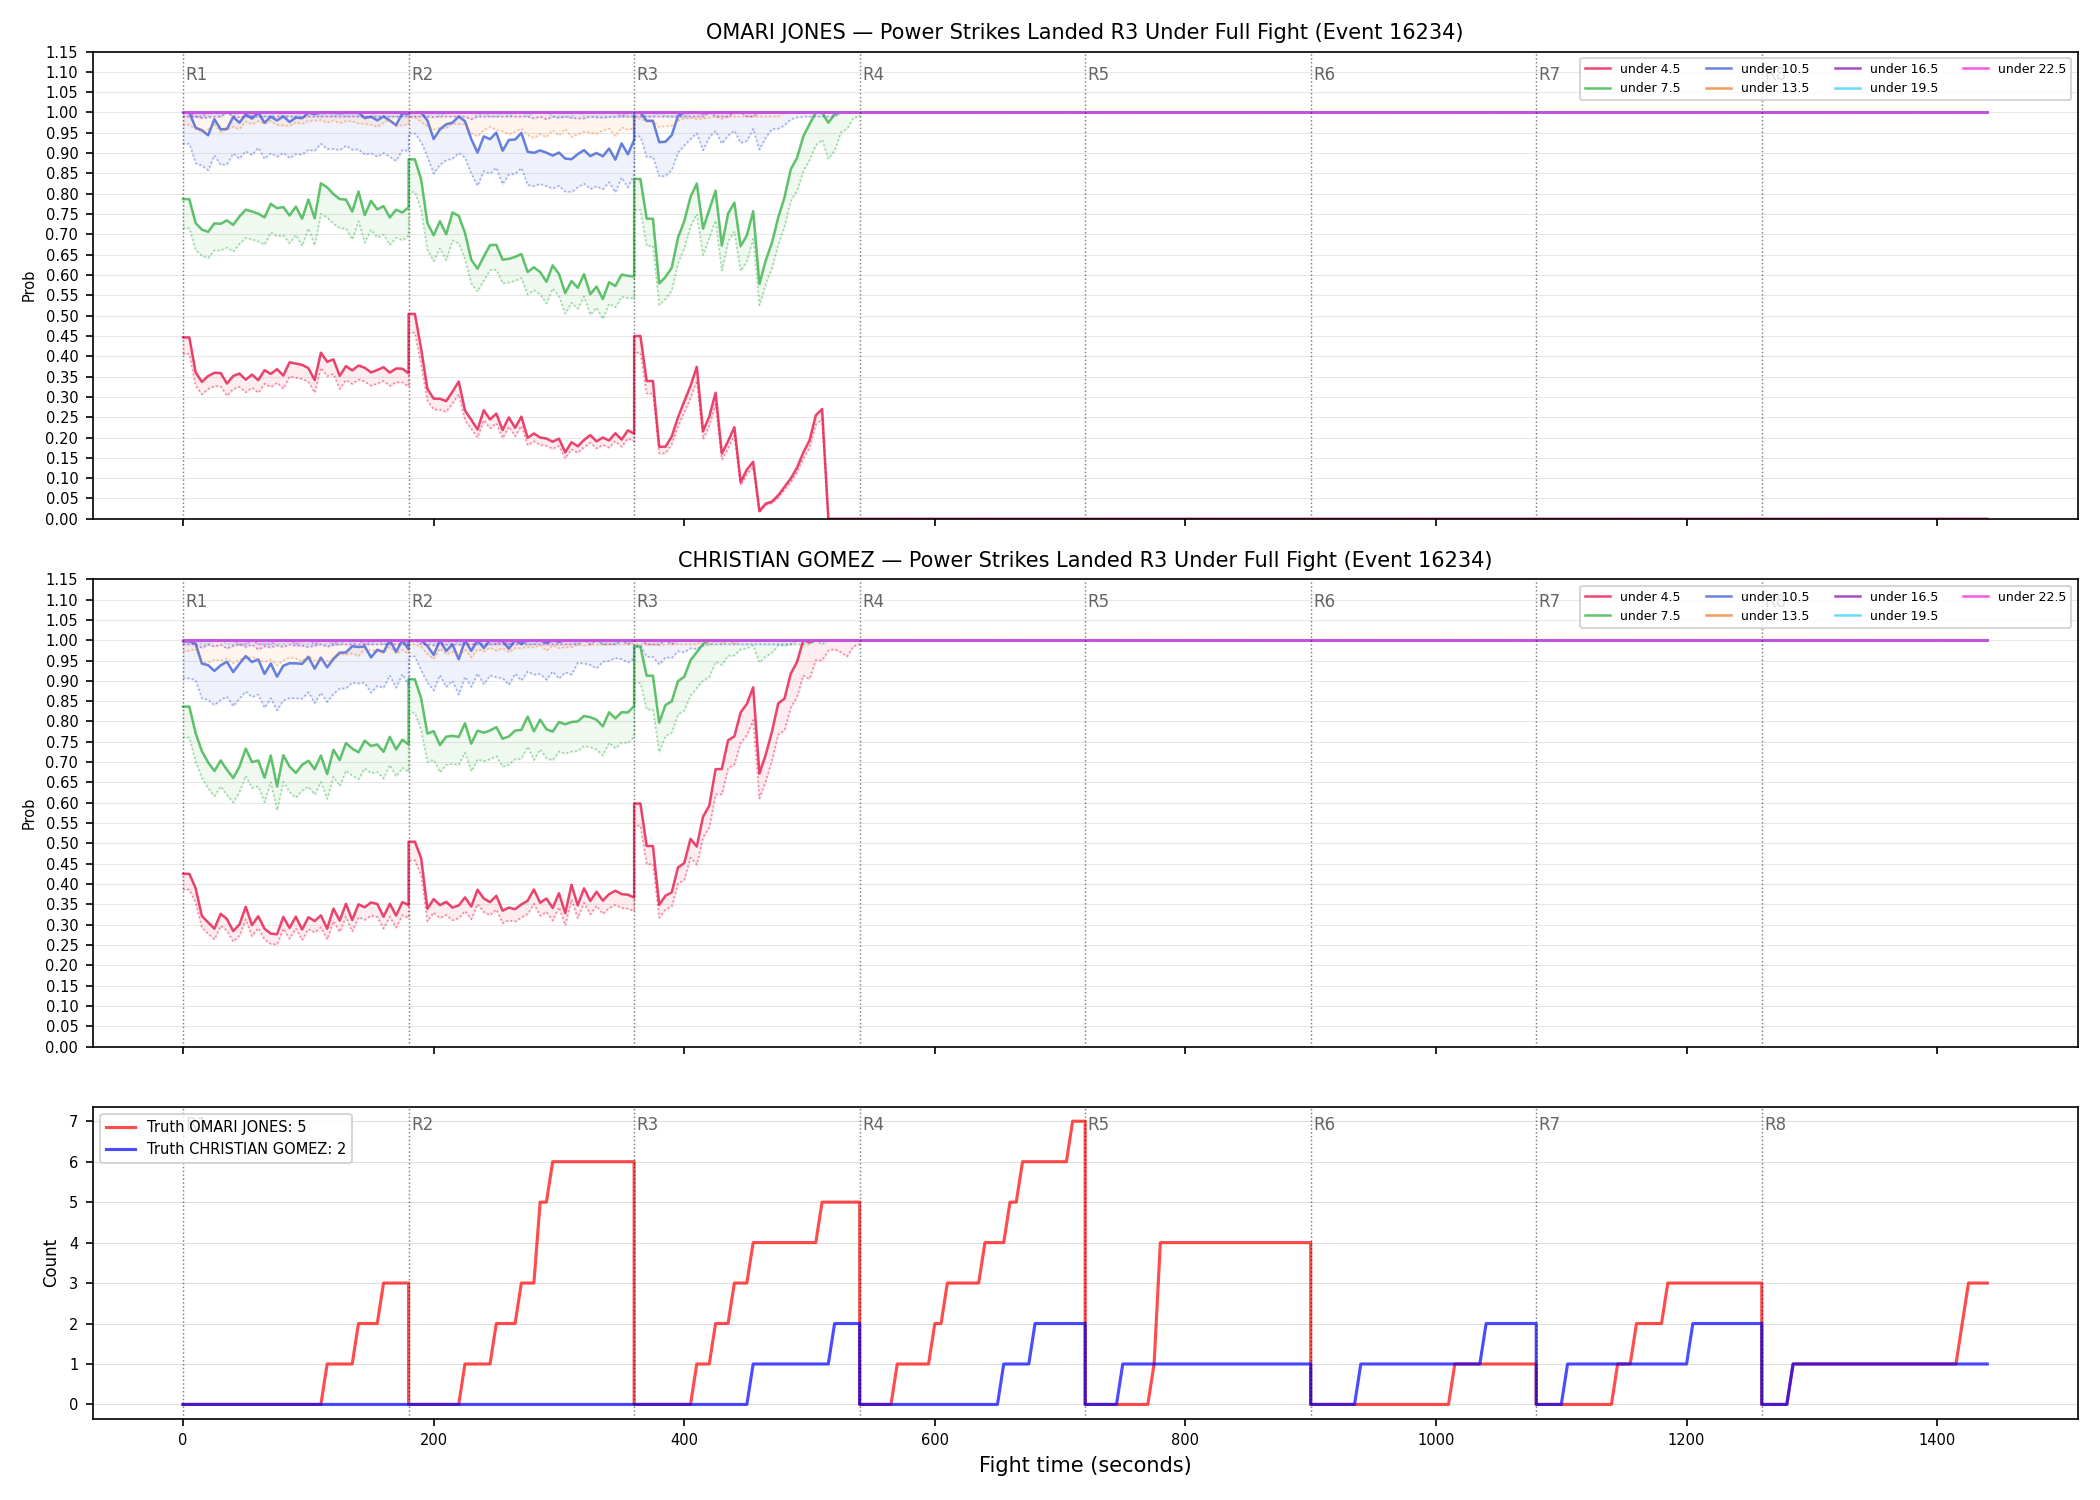
Task: Select 'under 19.5' legend entry in CHRISTIAN GOMEZ chart
Action: pos(1886,616)
